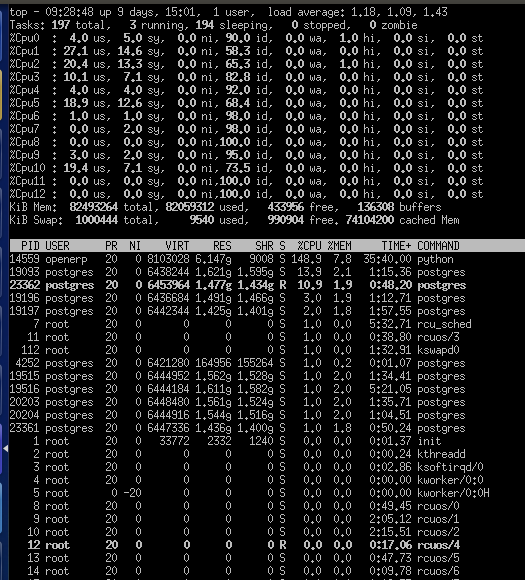Click the python command name
Image resolution: width=525 pixels, height=580 pixels.
pyautogui.click(x=435, y=259)
